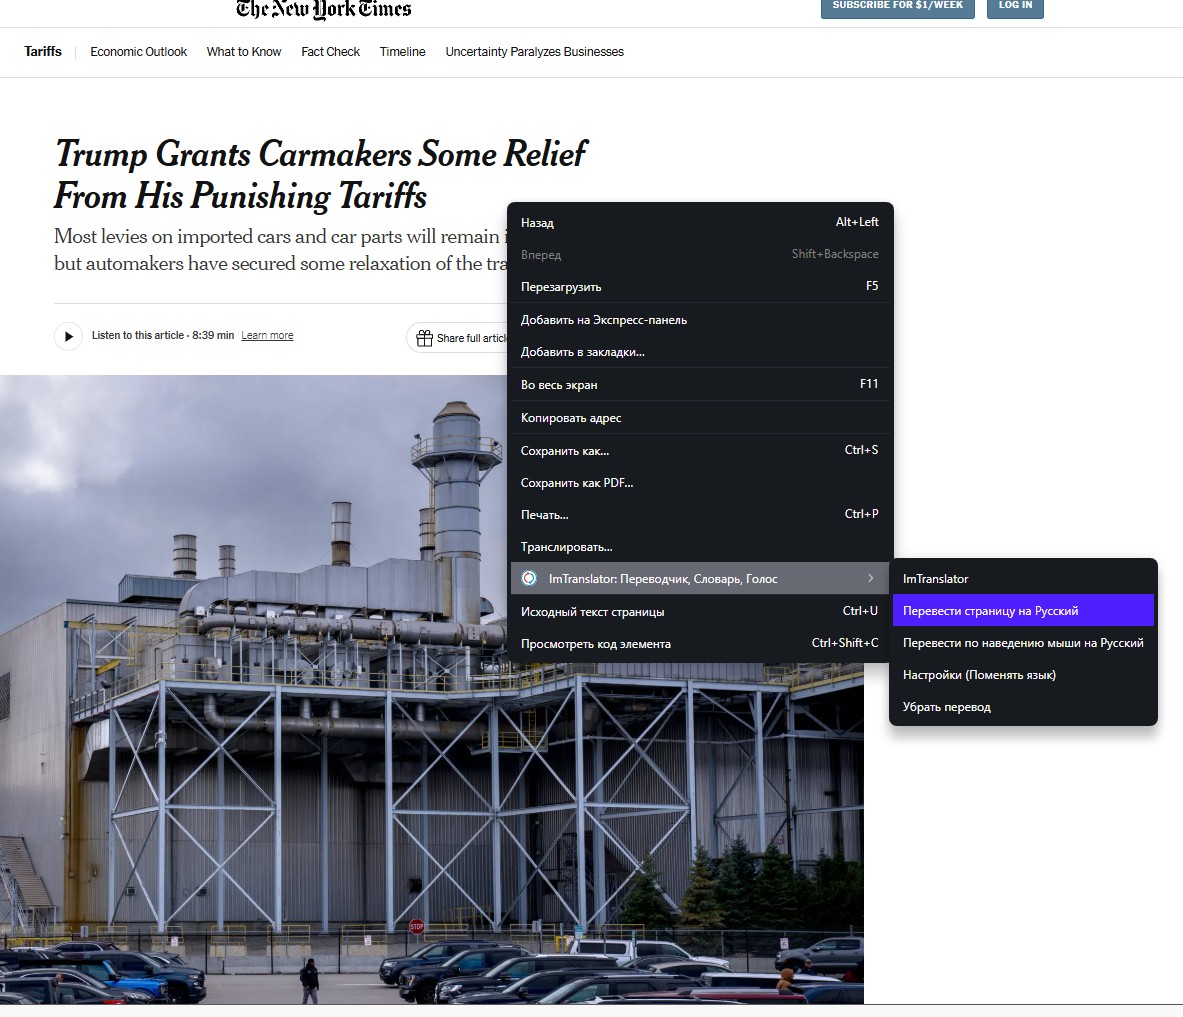Click the LOG IN button

tap(1015, 7)
